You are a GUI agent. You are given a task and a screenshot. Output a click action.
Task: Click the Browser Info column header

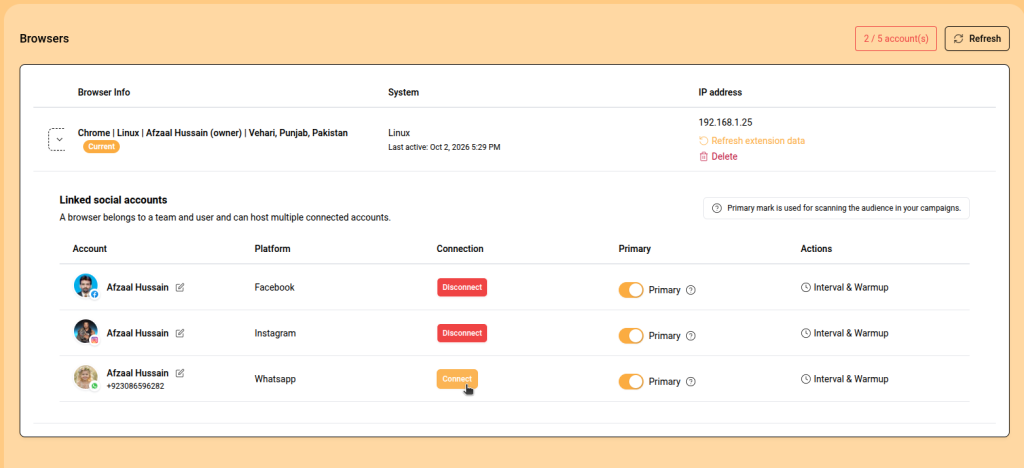pos(104,92)
